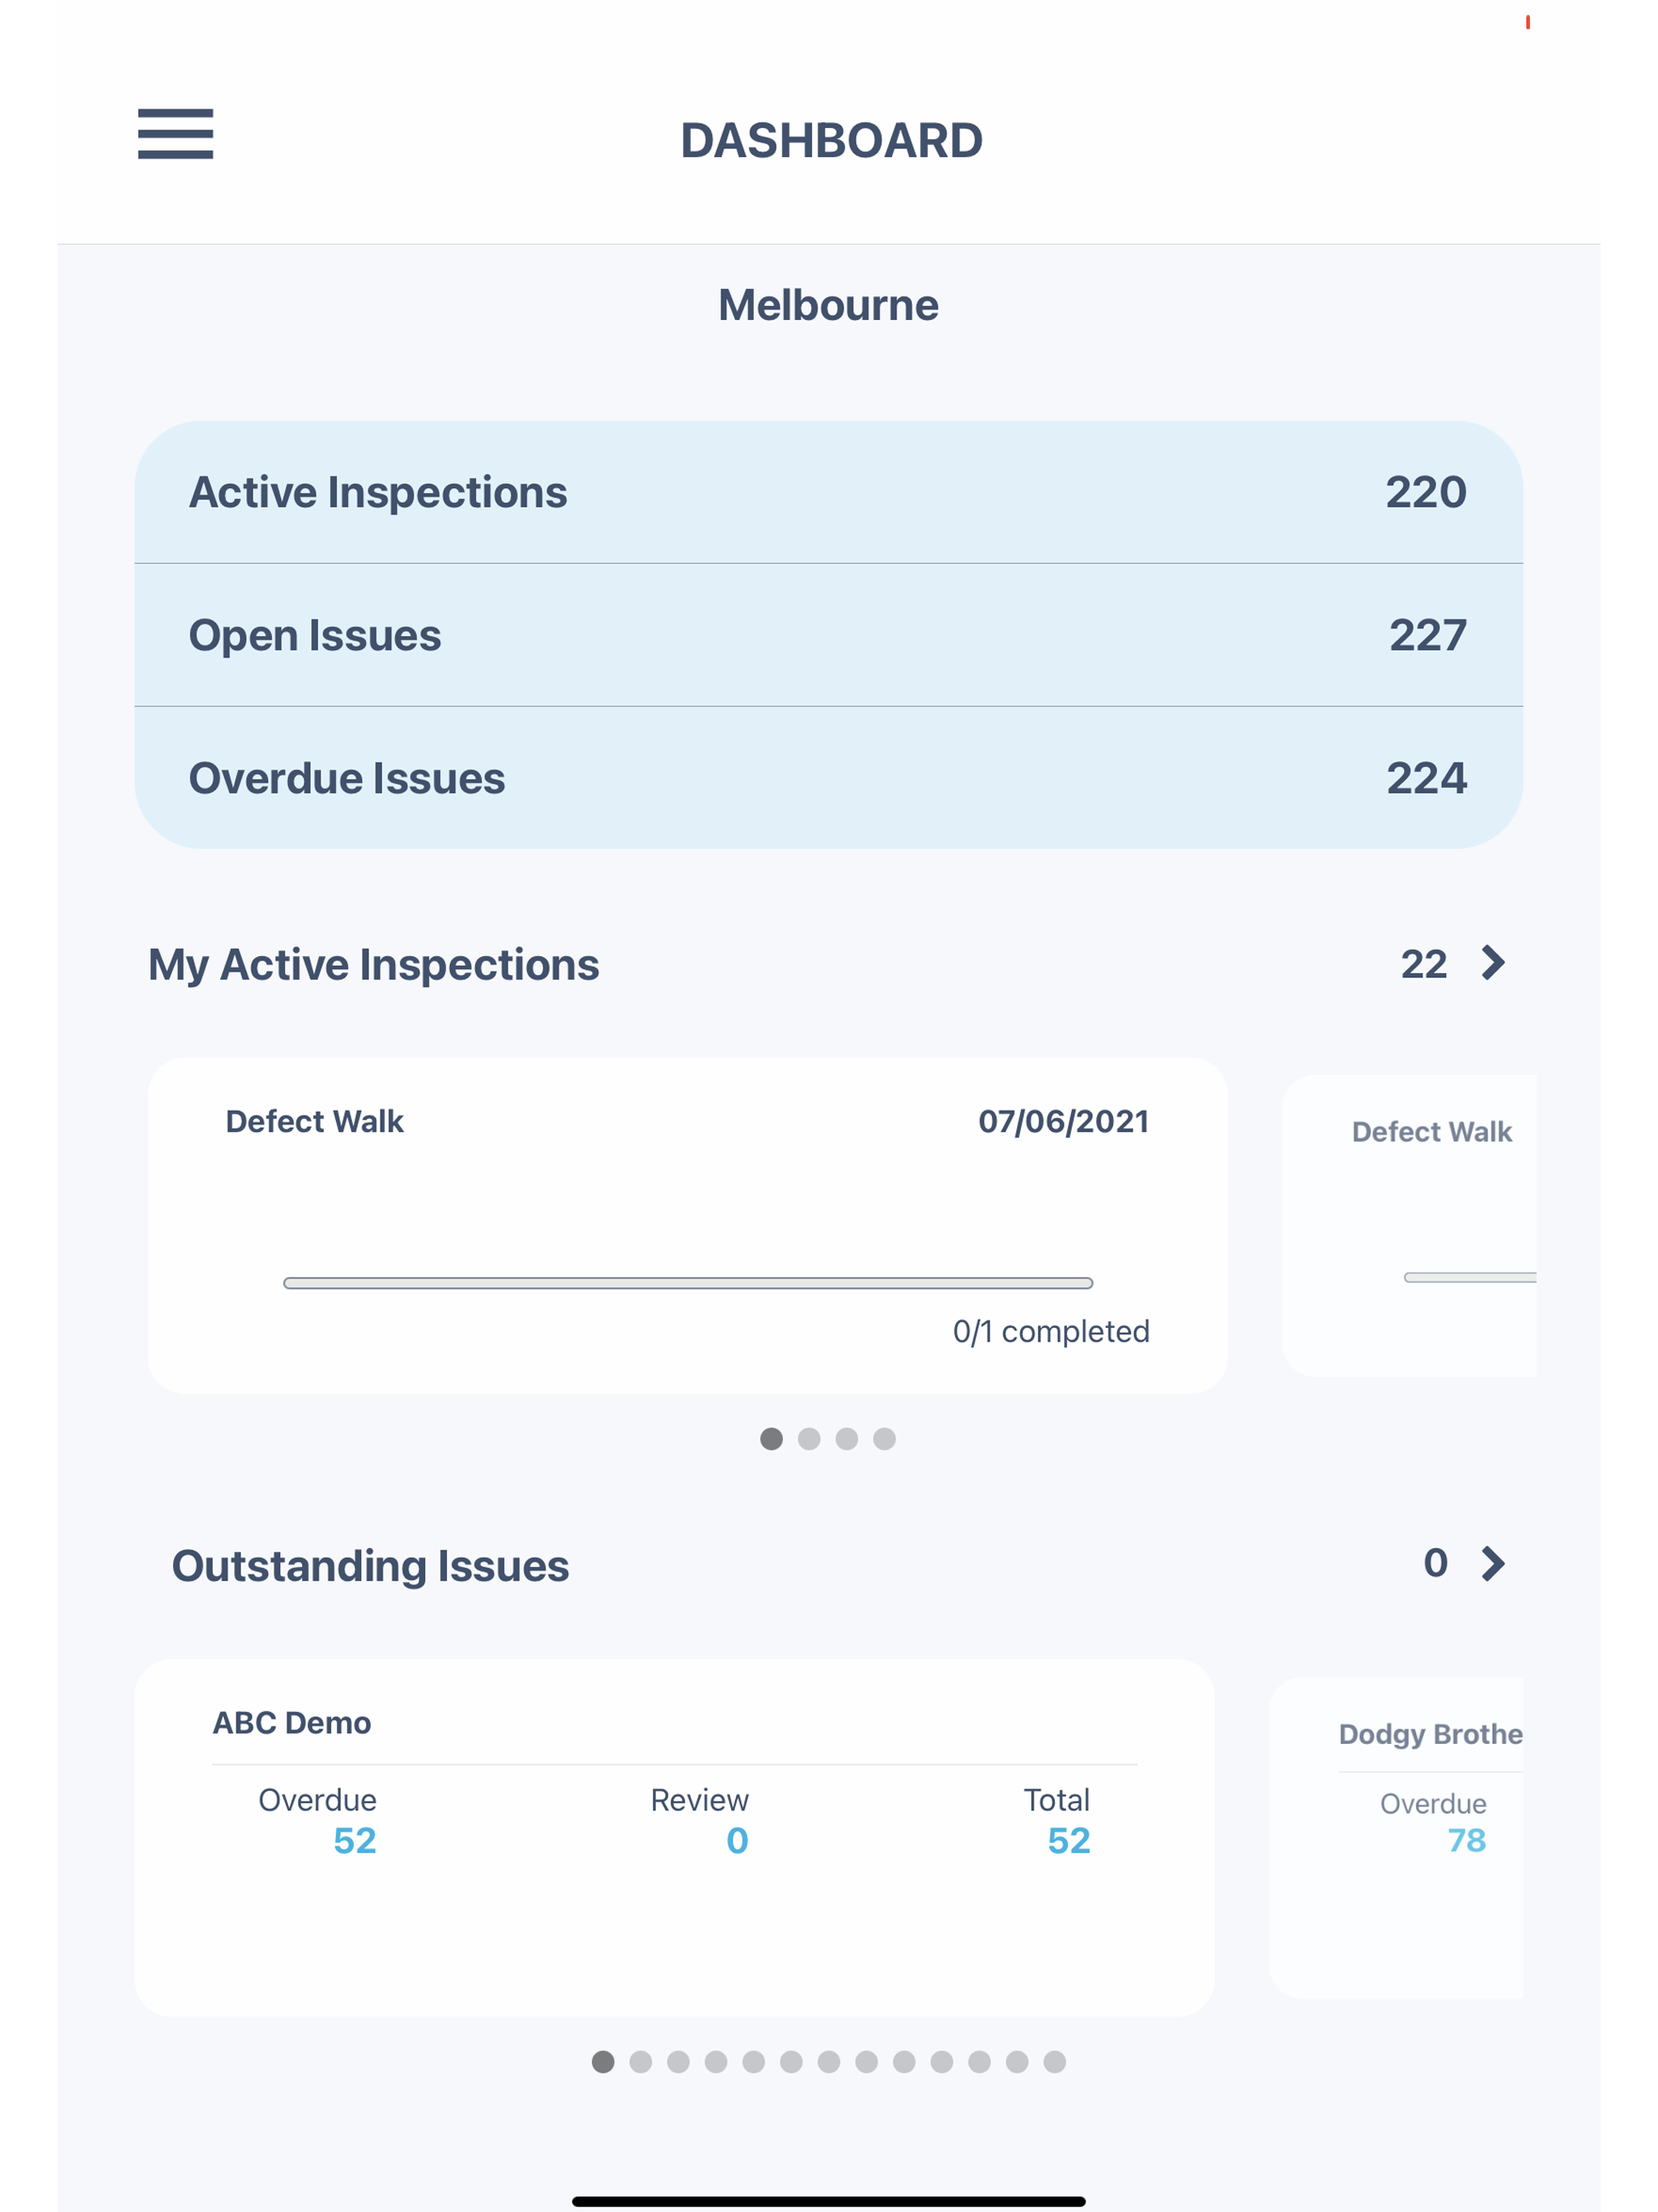Click the Review count 0 in ABC Demo
Image resolution: width=1658 pixels, height=2212 pixels.
(736, 1840)
